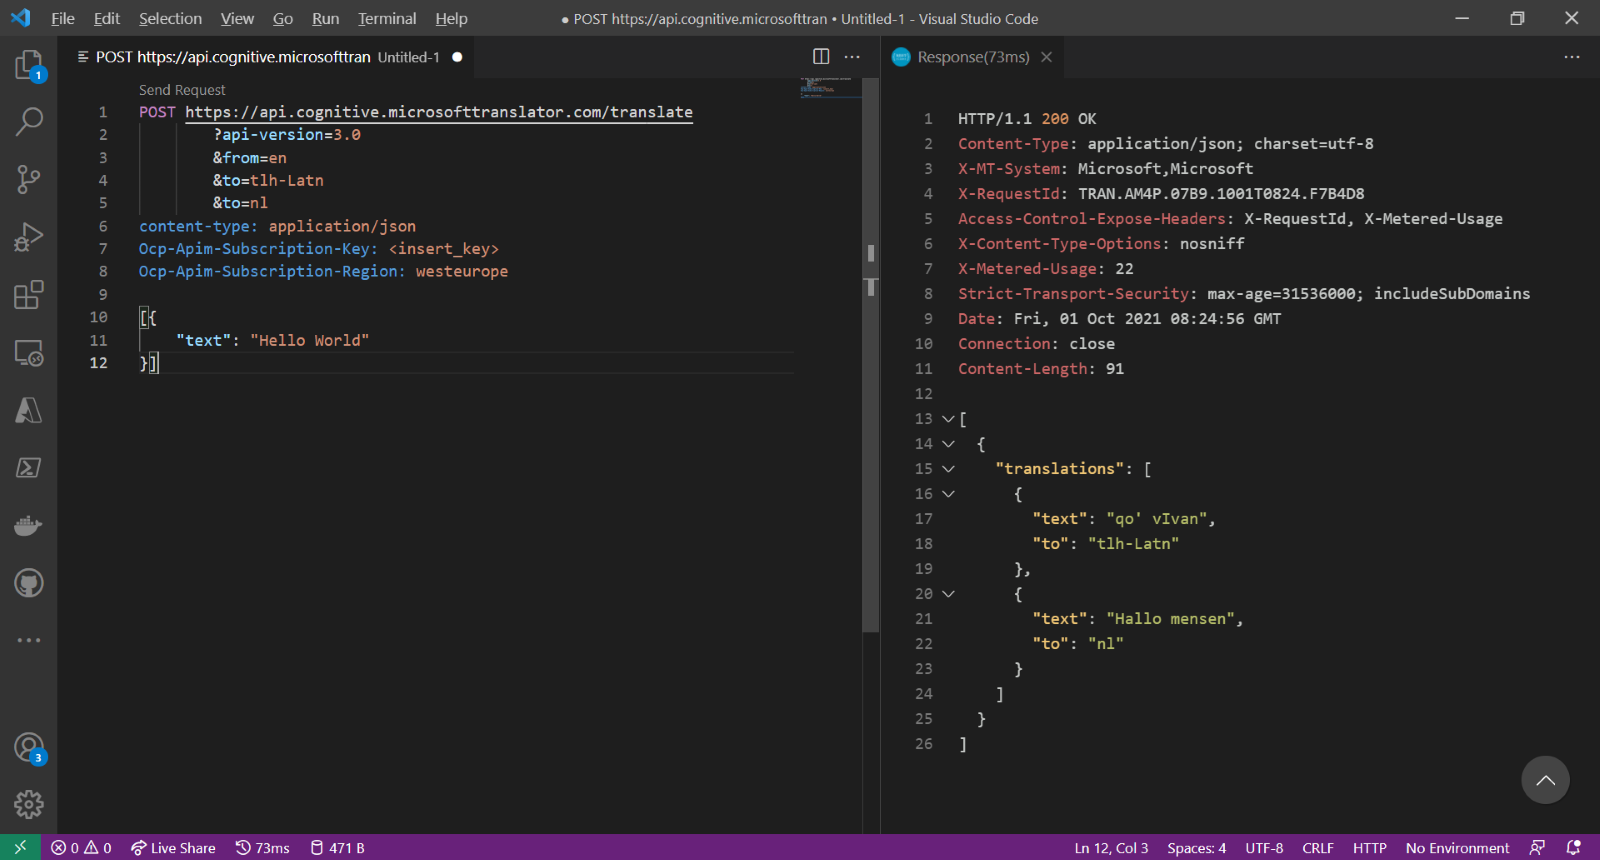Open the Source Control view
Screen dimensions: 1600x860
[x=28, y=180]
